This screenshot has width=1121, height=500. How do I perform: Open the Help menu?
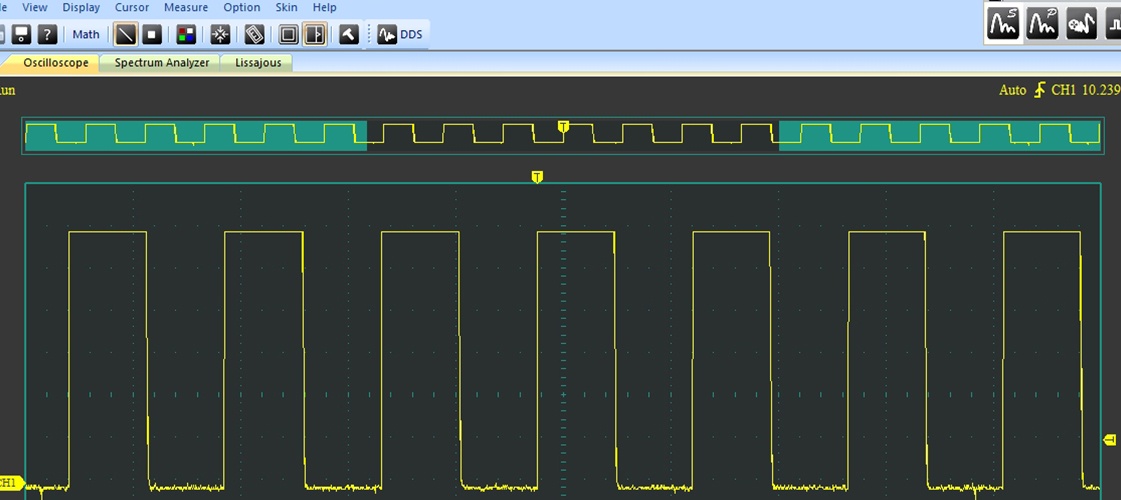click(325, 7)
